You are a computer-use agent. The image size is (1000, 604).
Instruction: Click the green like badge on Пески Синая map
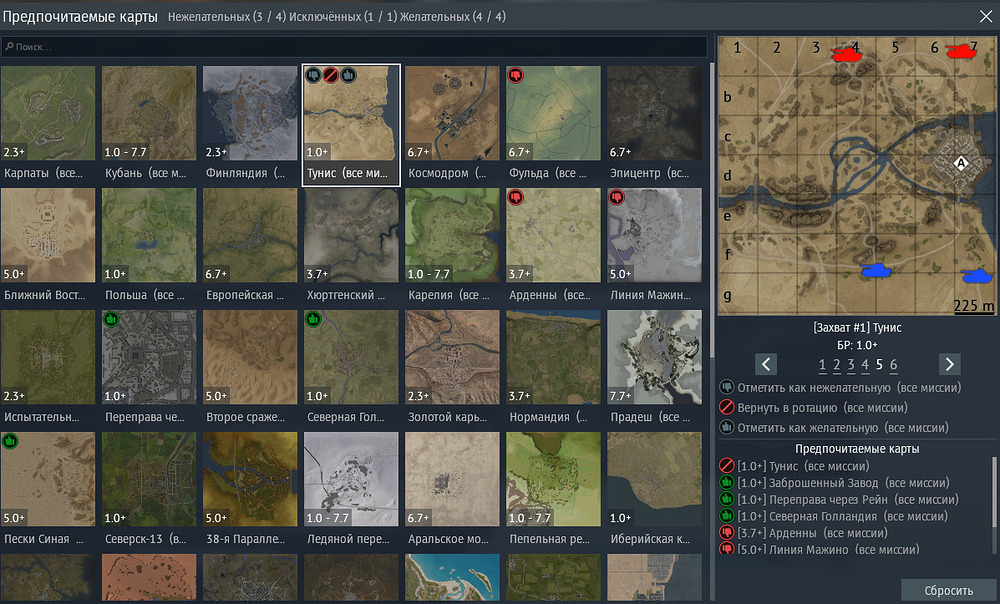(10, 441)
